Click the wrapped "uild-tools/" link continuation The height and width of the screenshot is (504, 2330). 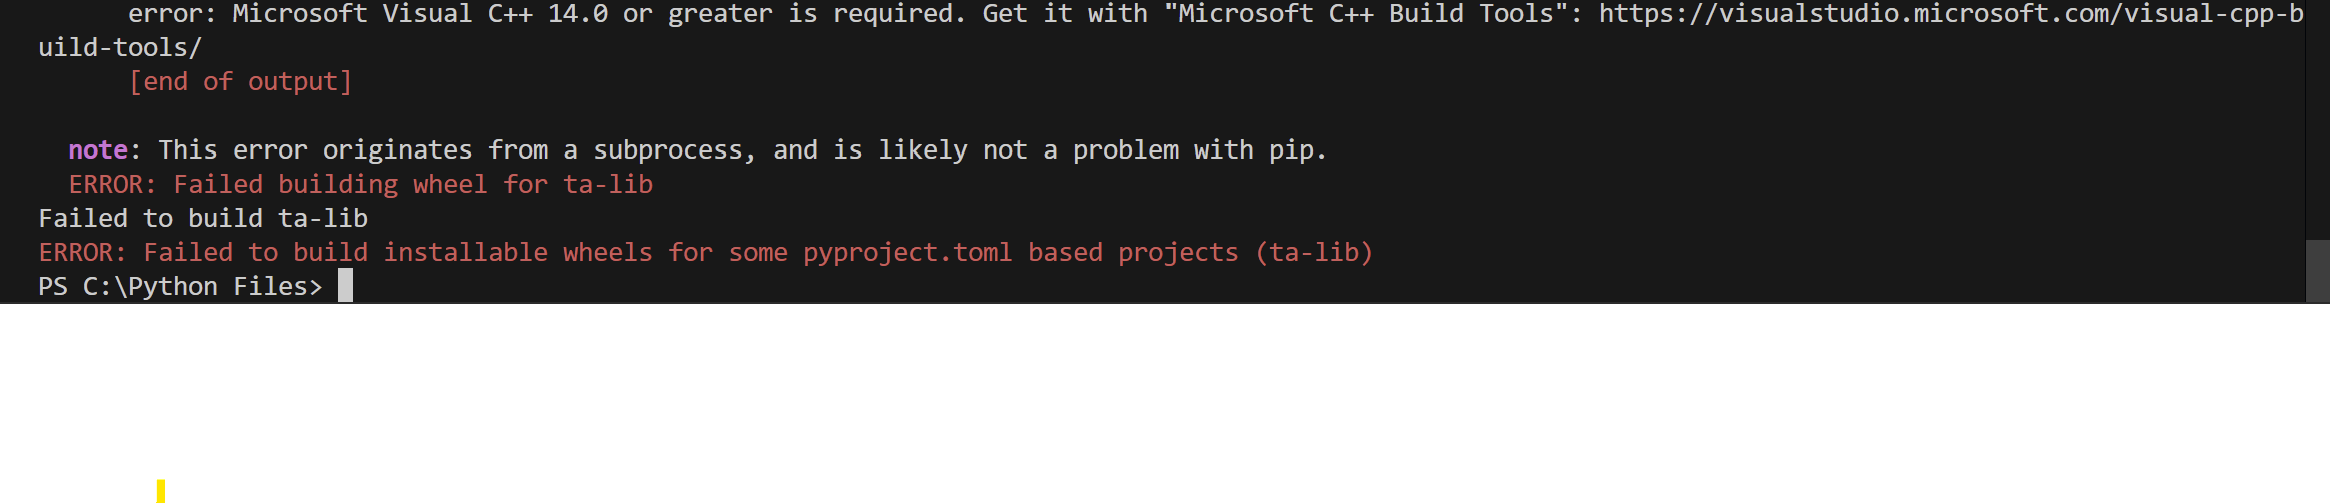[x=120, y=48]
